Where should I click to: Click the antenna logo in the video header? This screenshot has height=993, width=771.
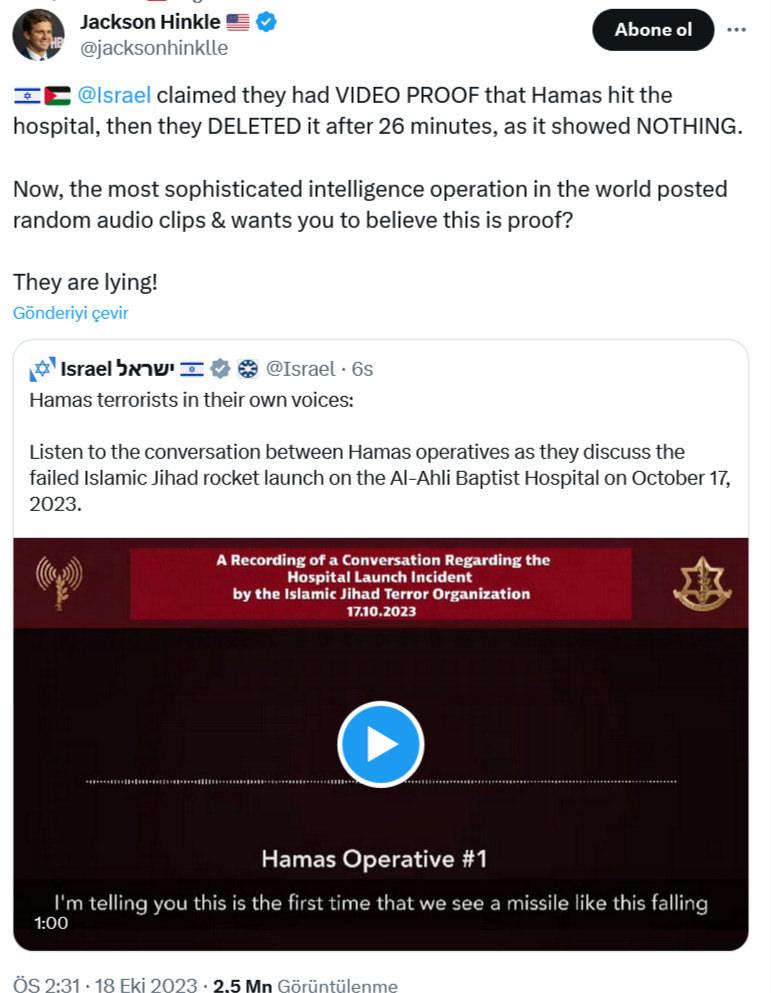click(x=59, y=582)
